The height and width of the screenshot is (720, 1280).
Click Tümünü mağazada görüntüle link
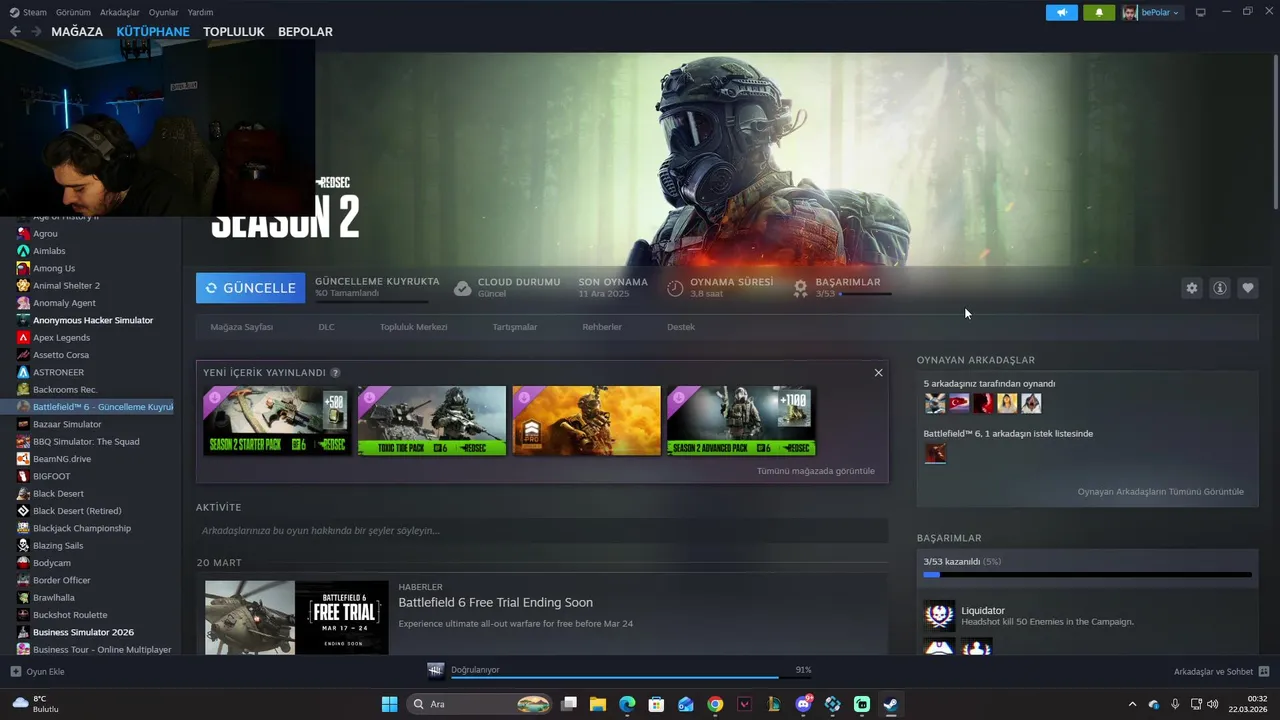click(x=815, y=471)
